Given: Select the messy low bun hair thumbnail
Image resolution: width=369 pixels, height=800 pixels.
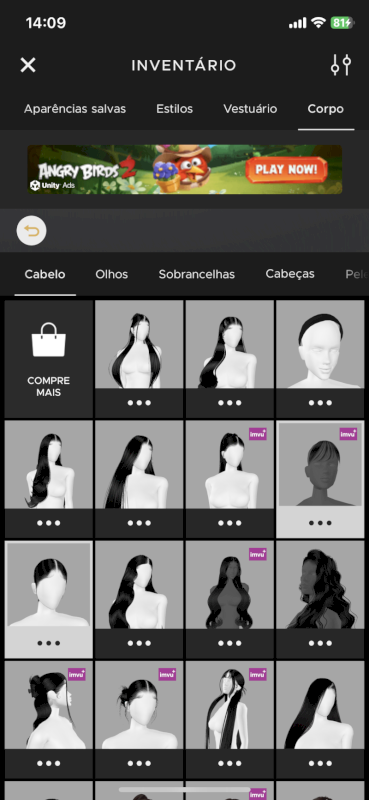Looking at the screenshot, I should (x=139, y=705).
